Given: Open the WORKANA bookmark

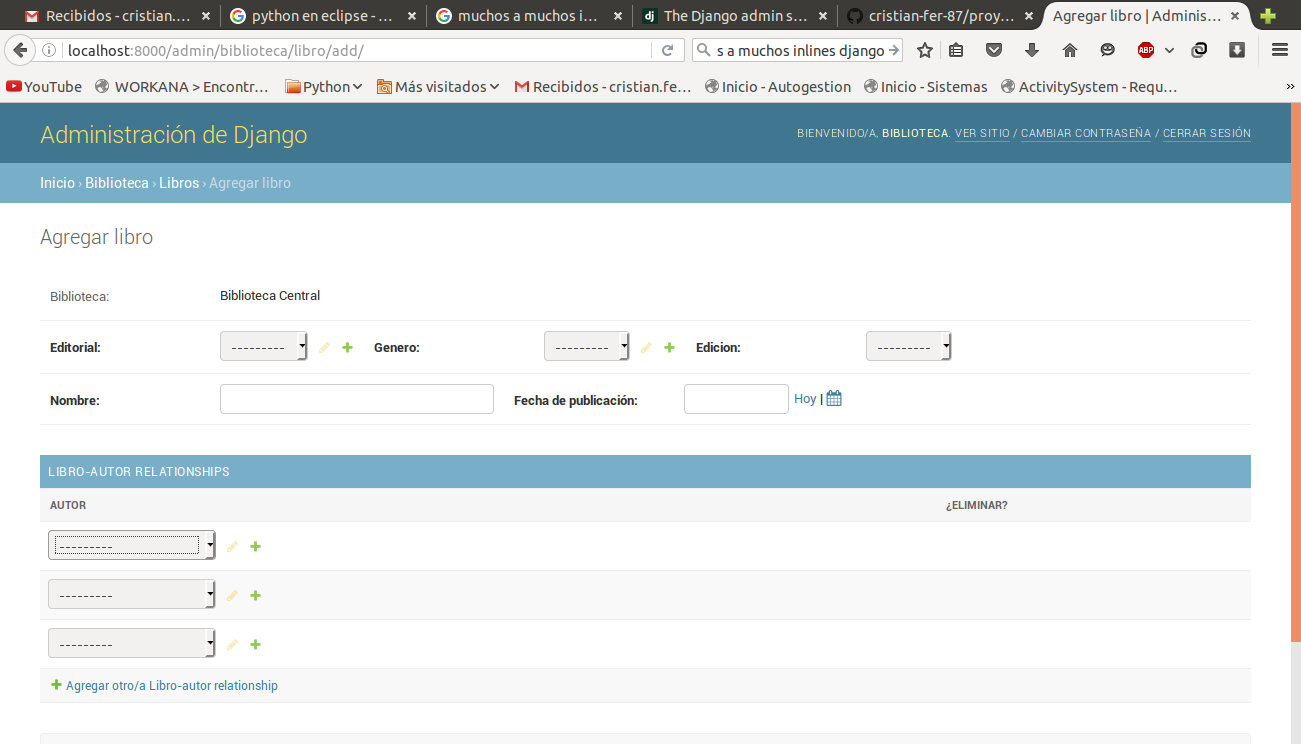Looking at the screenshot, I should (182, 87).
